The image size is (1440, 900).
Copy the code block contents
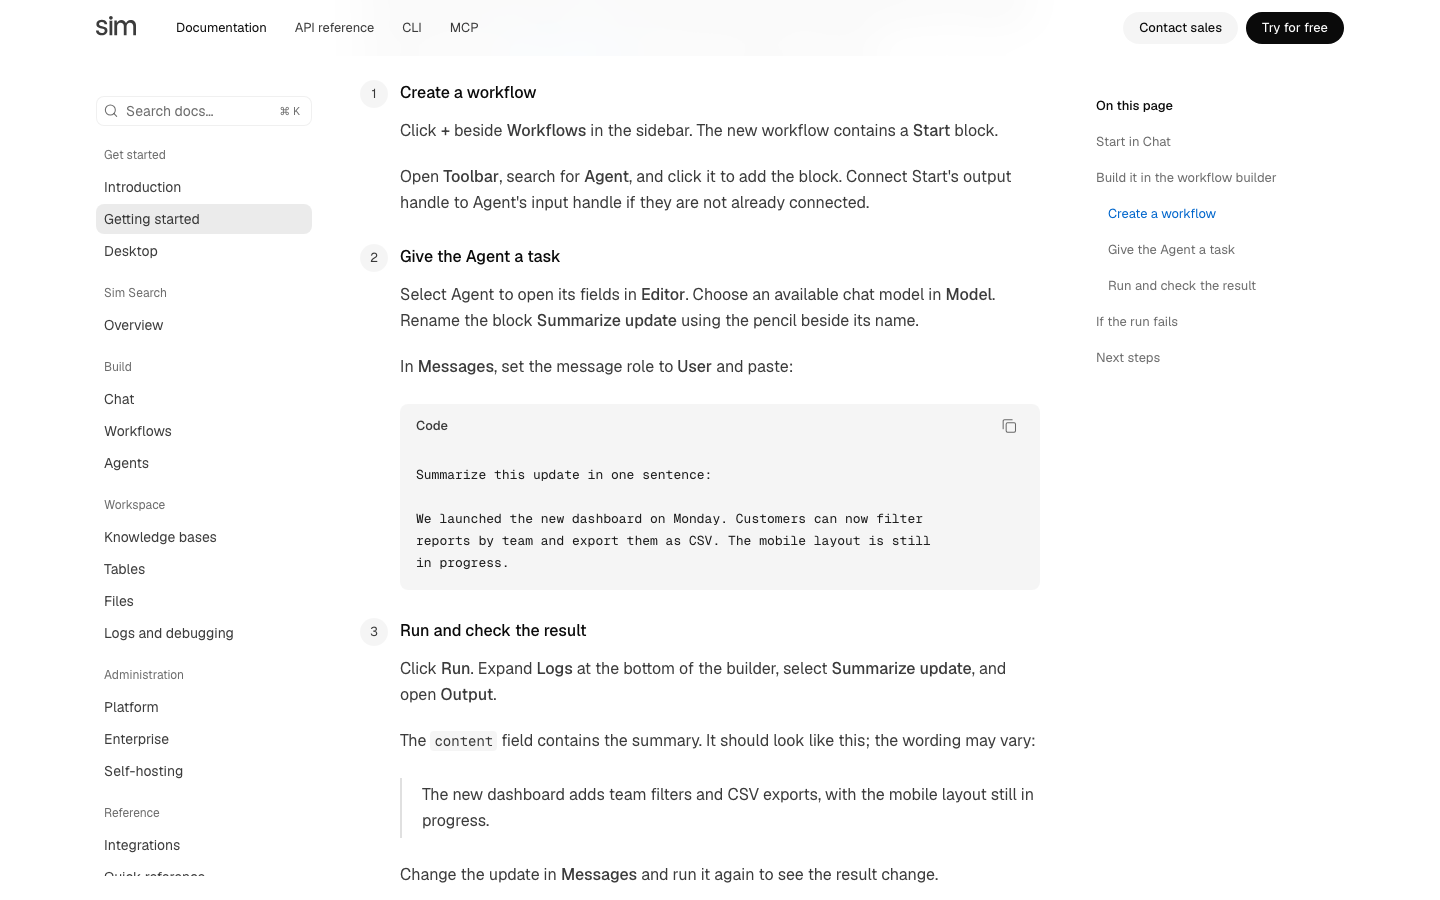pos(1009,426)
